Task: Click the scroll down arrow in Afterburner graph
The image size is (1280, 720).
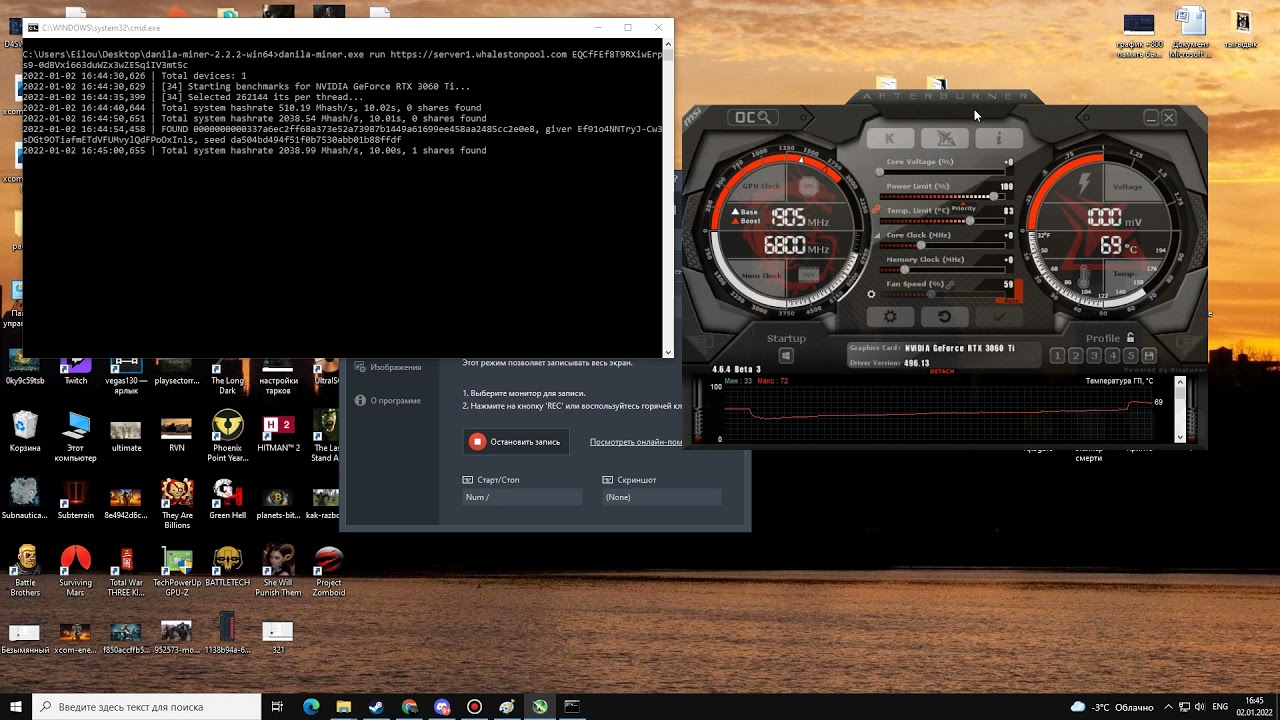Action: 1180,436
